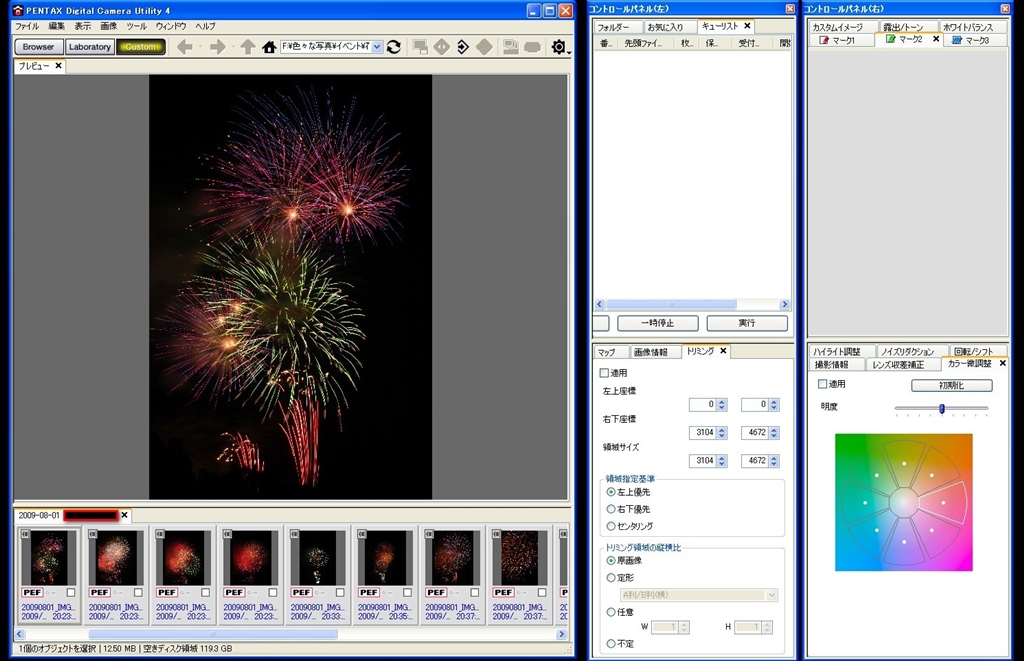Expand the A判/B判 format combo box
The height and width of the screenshot is (661, 1024).
(771, 595)
